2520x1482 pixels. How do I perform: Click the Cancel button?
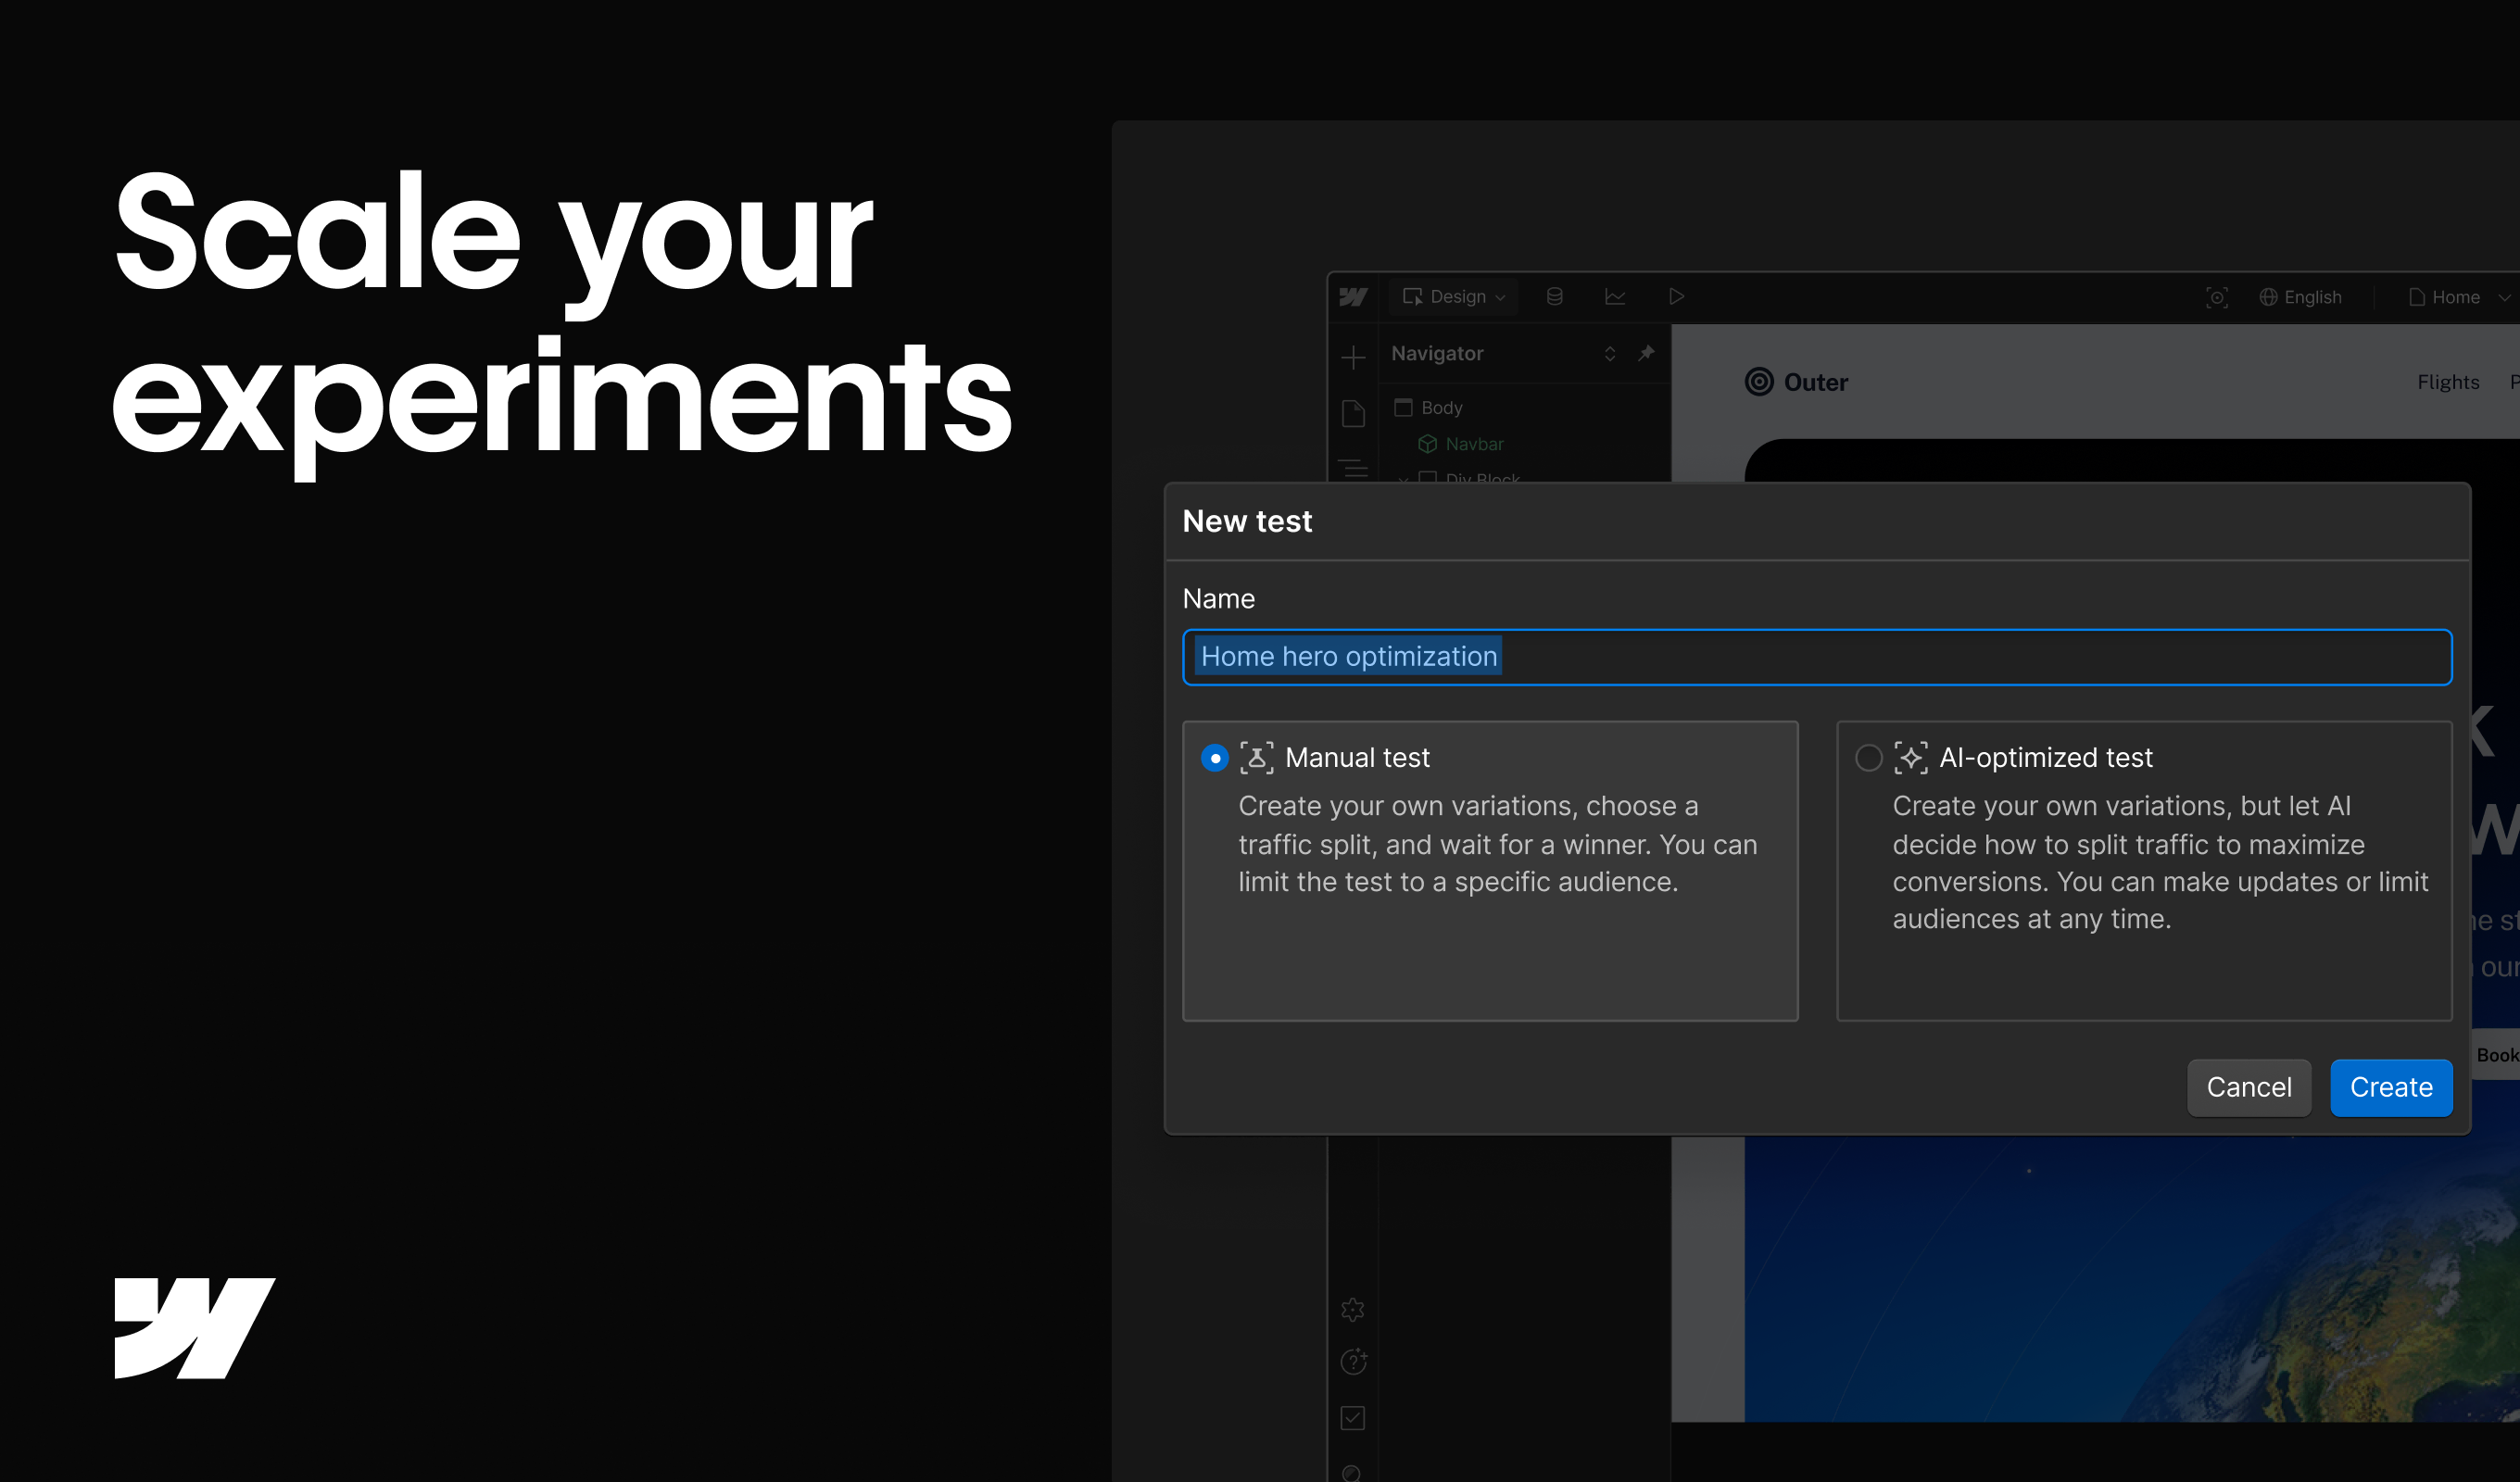click(x=2248, y=1087)
